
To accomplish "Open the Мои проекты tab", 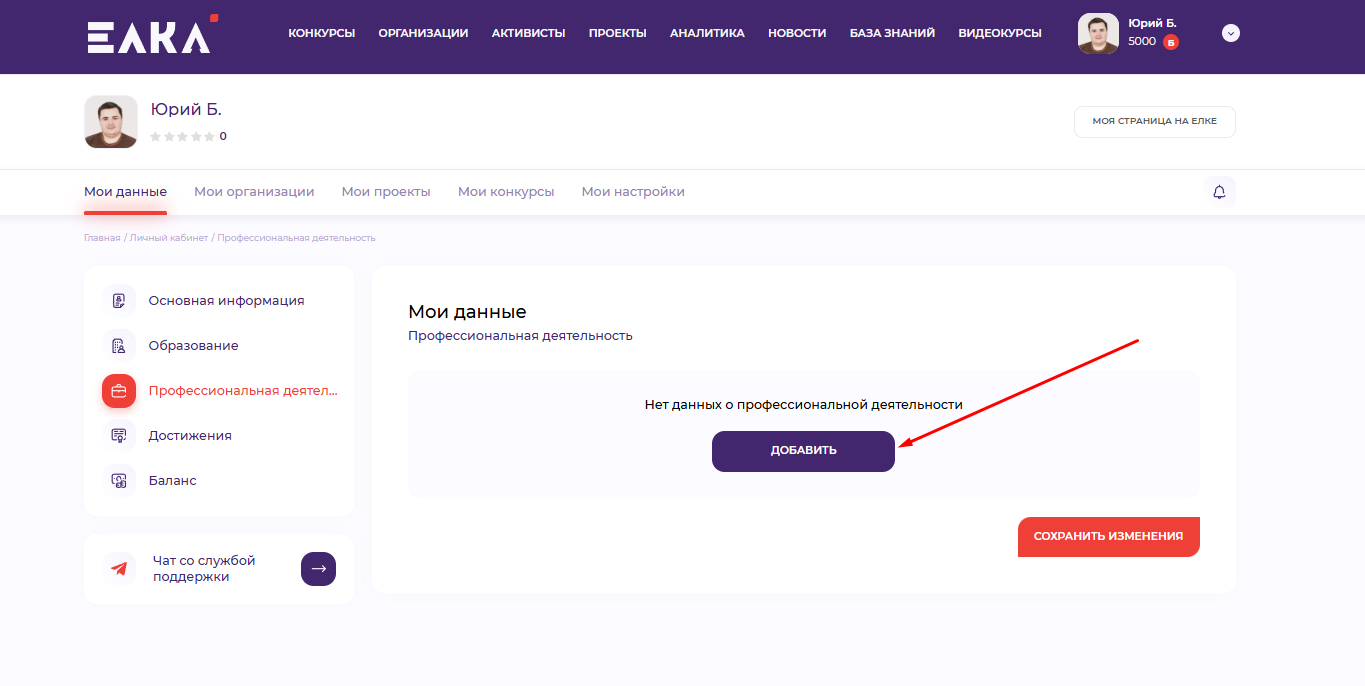I will pyautogui.click(x=386, y=192).
